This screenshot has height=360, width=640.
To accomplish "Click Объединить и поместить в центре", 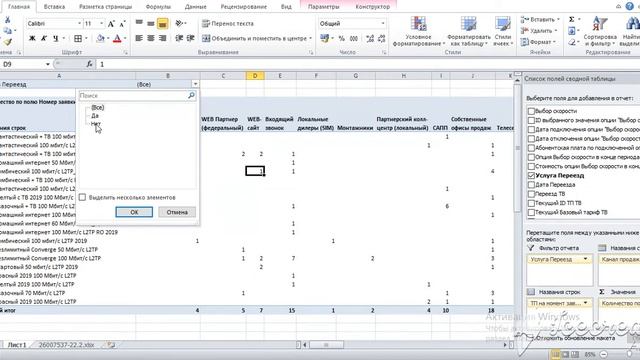I will click(257, 38).
